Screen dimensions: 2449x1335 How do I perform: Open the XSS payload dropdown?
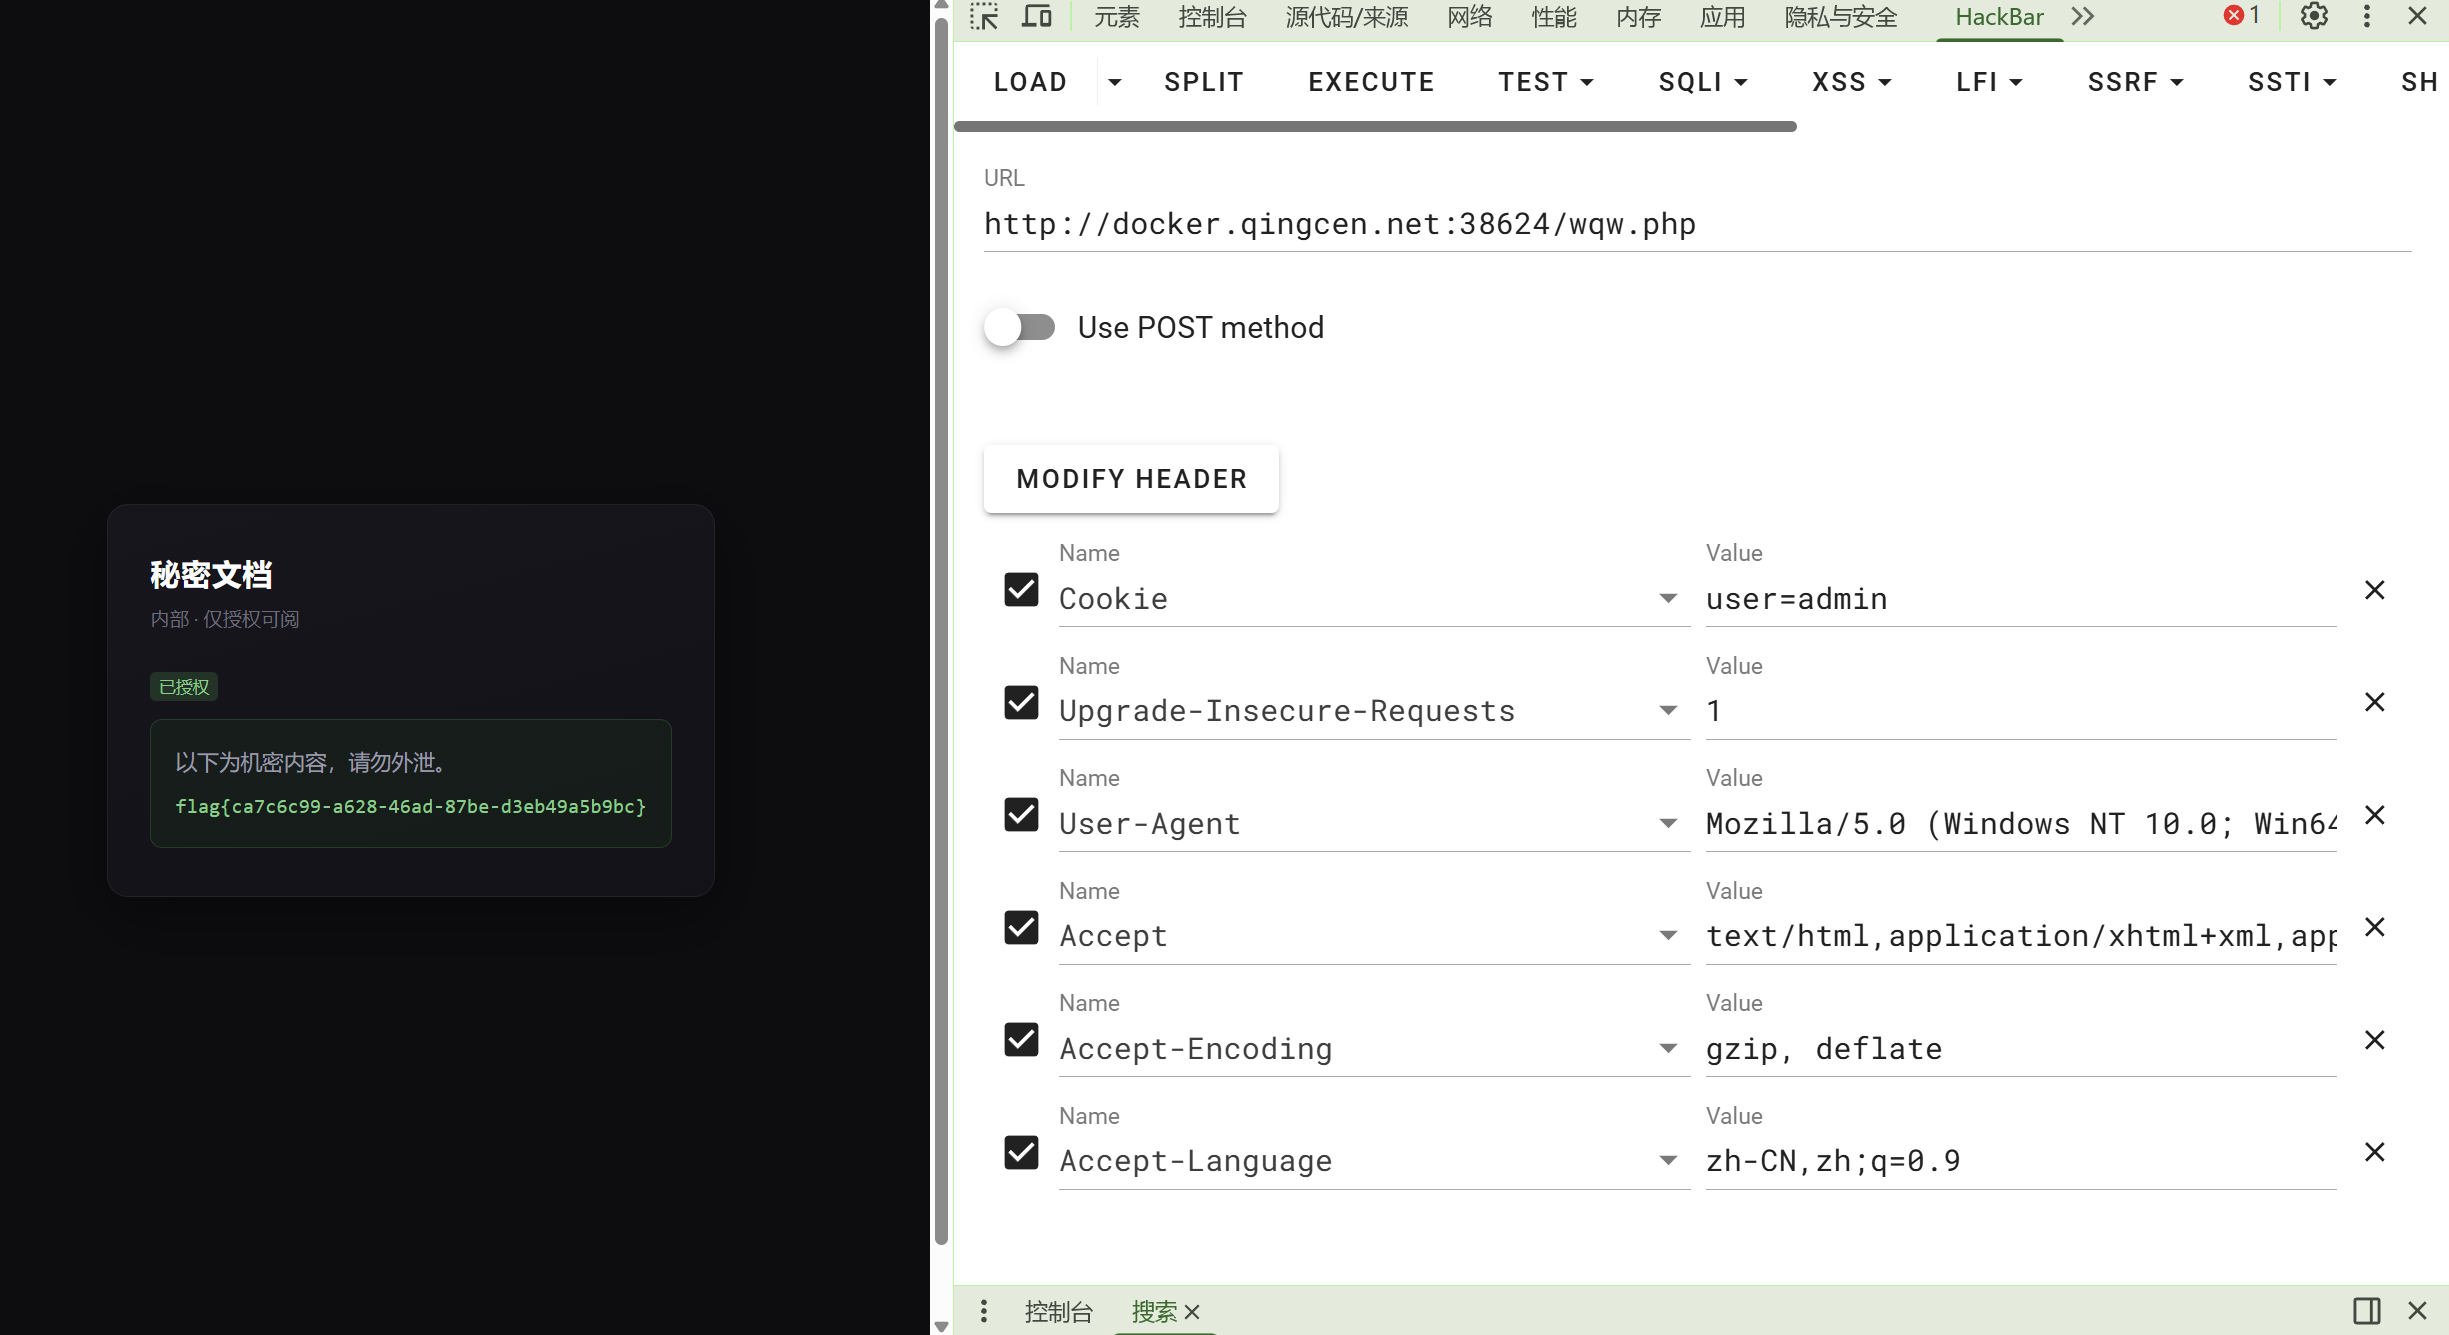click(1851, 82)
